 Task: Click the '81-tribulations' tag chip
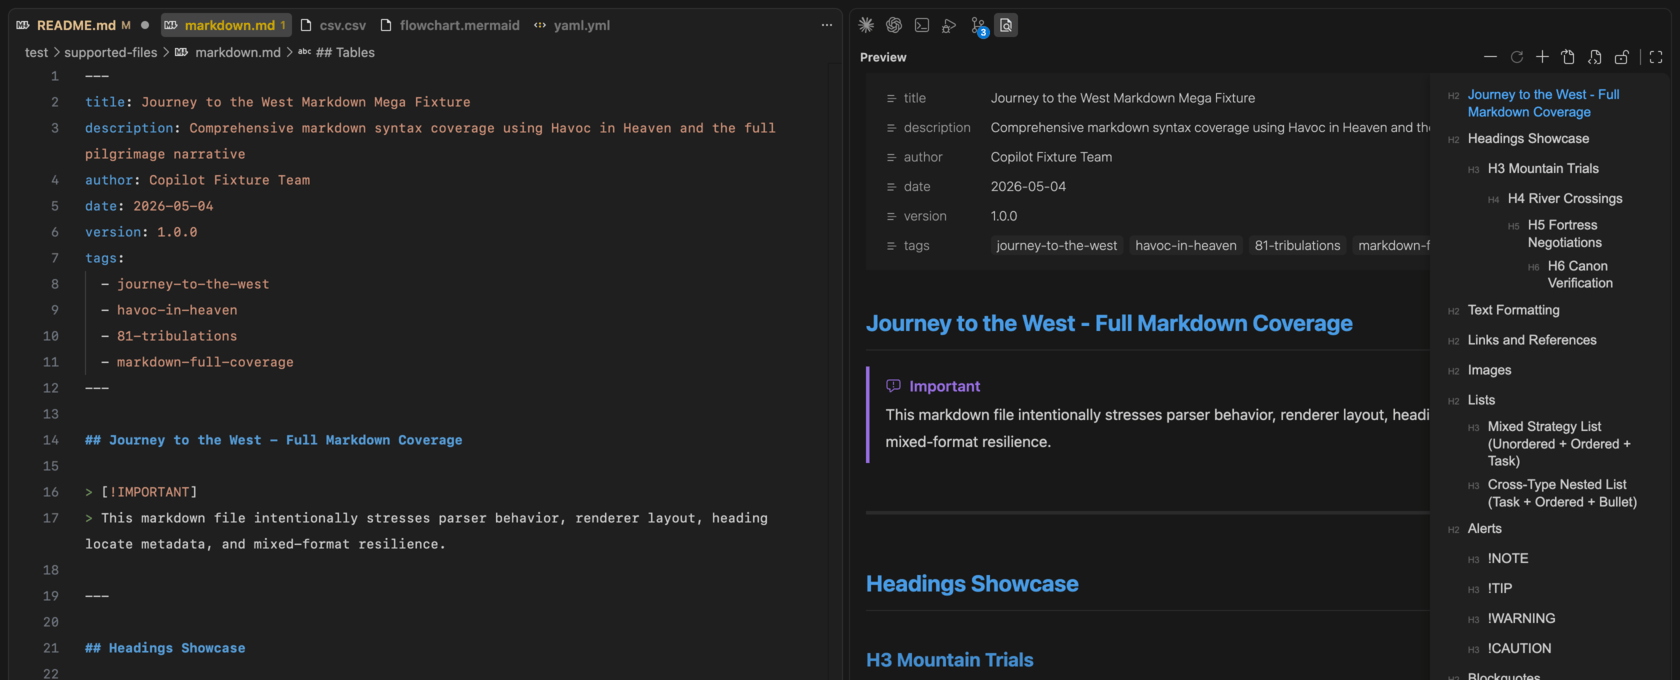(1297, 246)
